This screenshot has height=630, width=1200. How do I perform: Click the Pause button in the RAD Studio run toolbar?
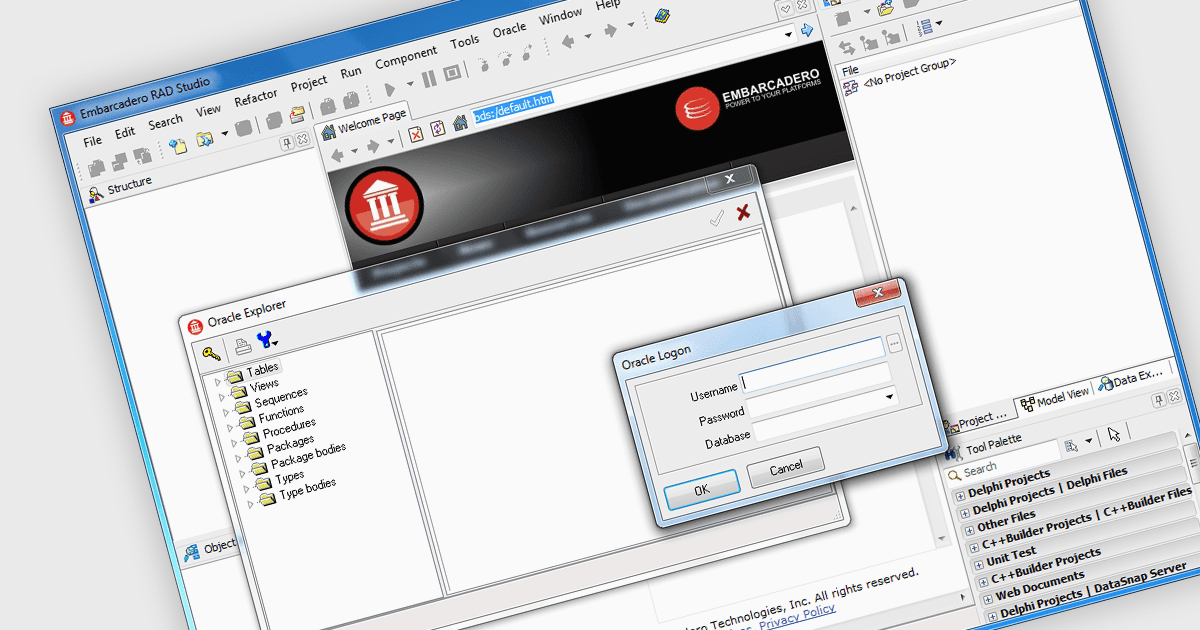coord(429,78)
